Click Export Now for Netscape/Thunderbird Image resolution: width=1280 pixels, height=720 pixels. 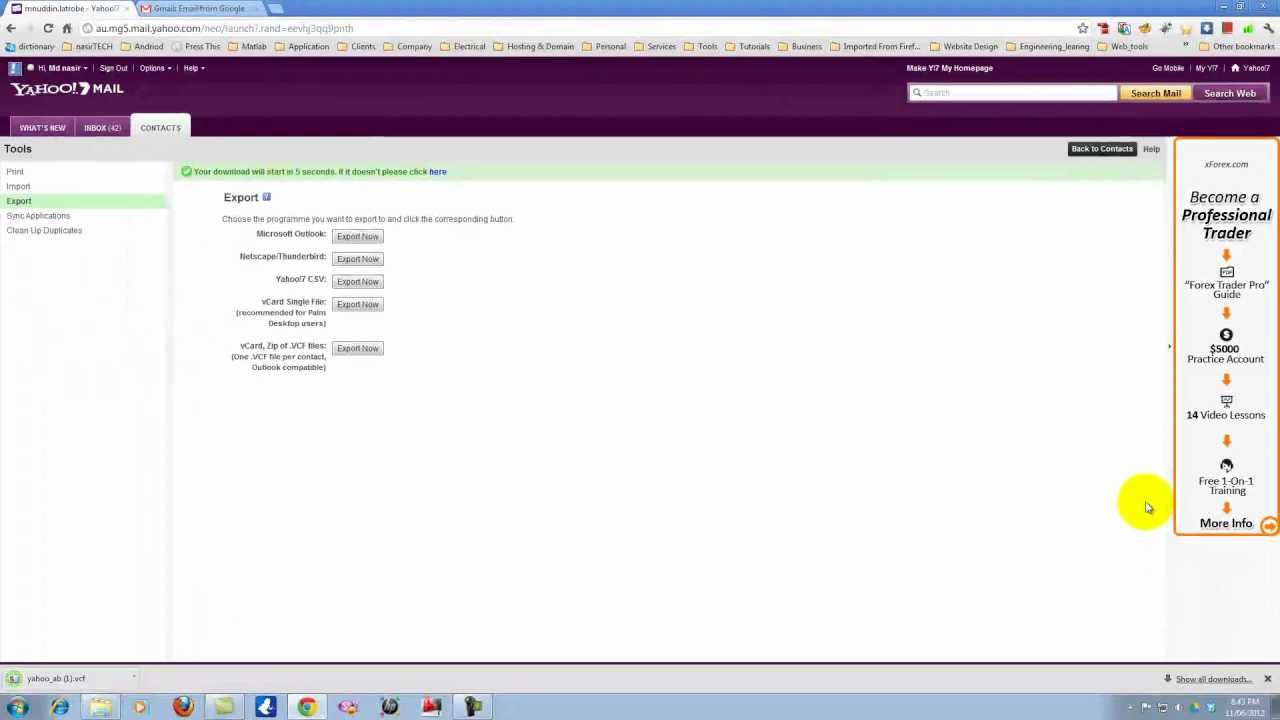358,259
